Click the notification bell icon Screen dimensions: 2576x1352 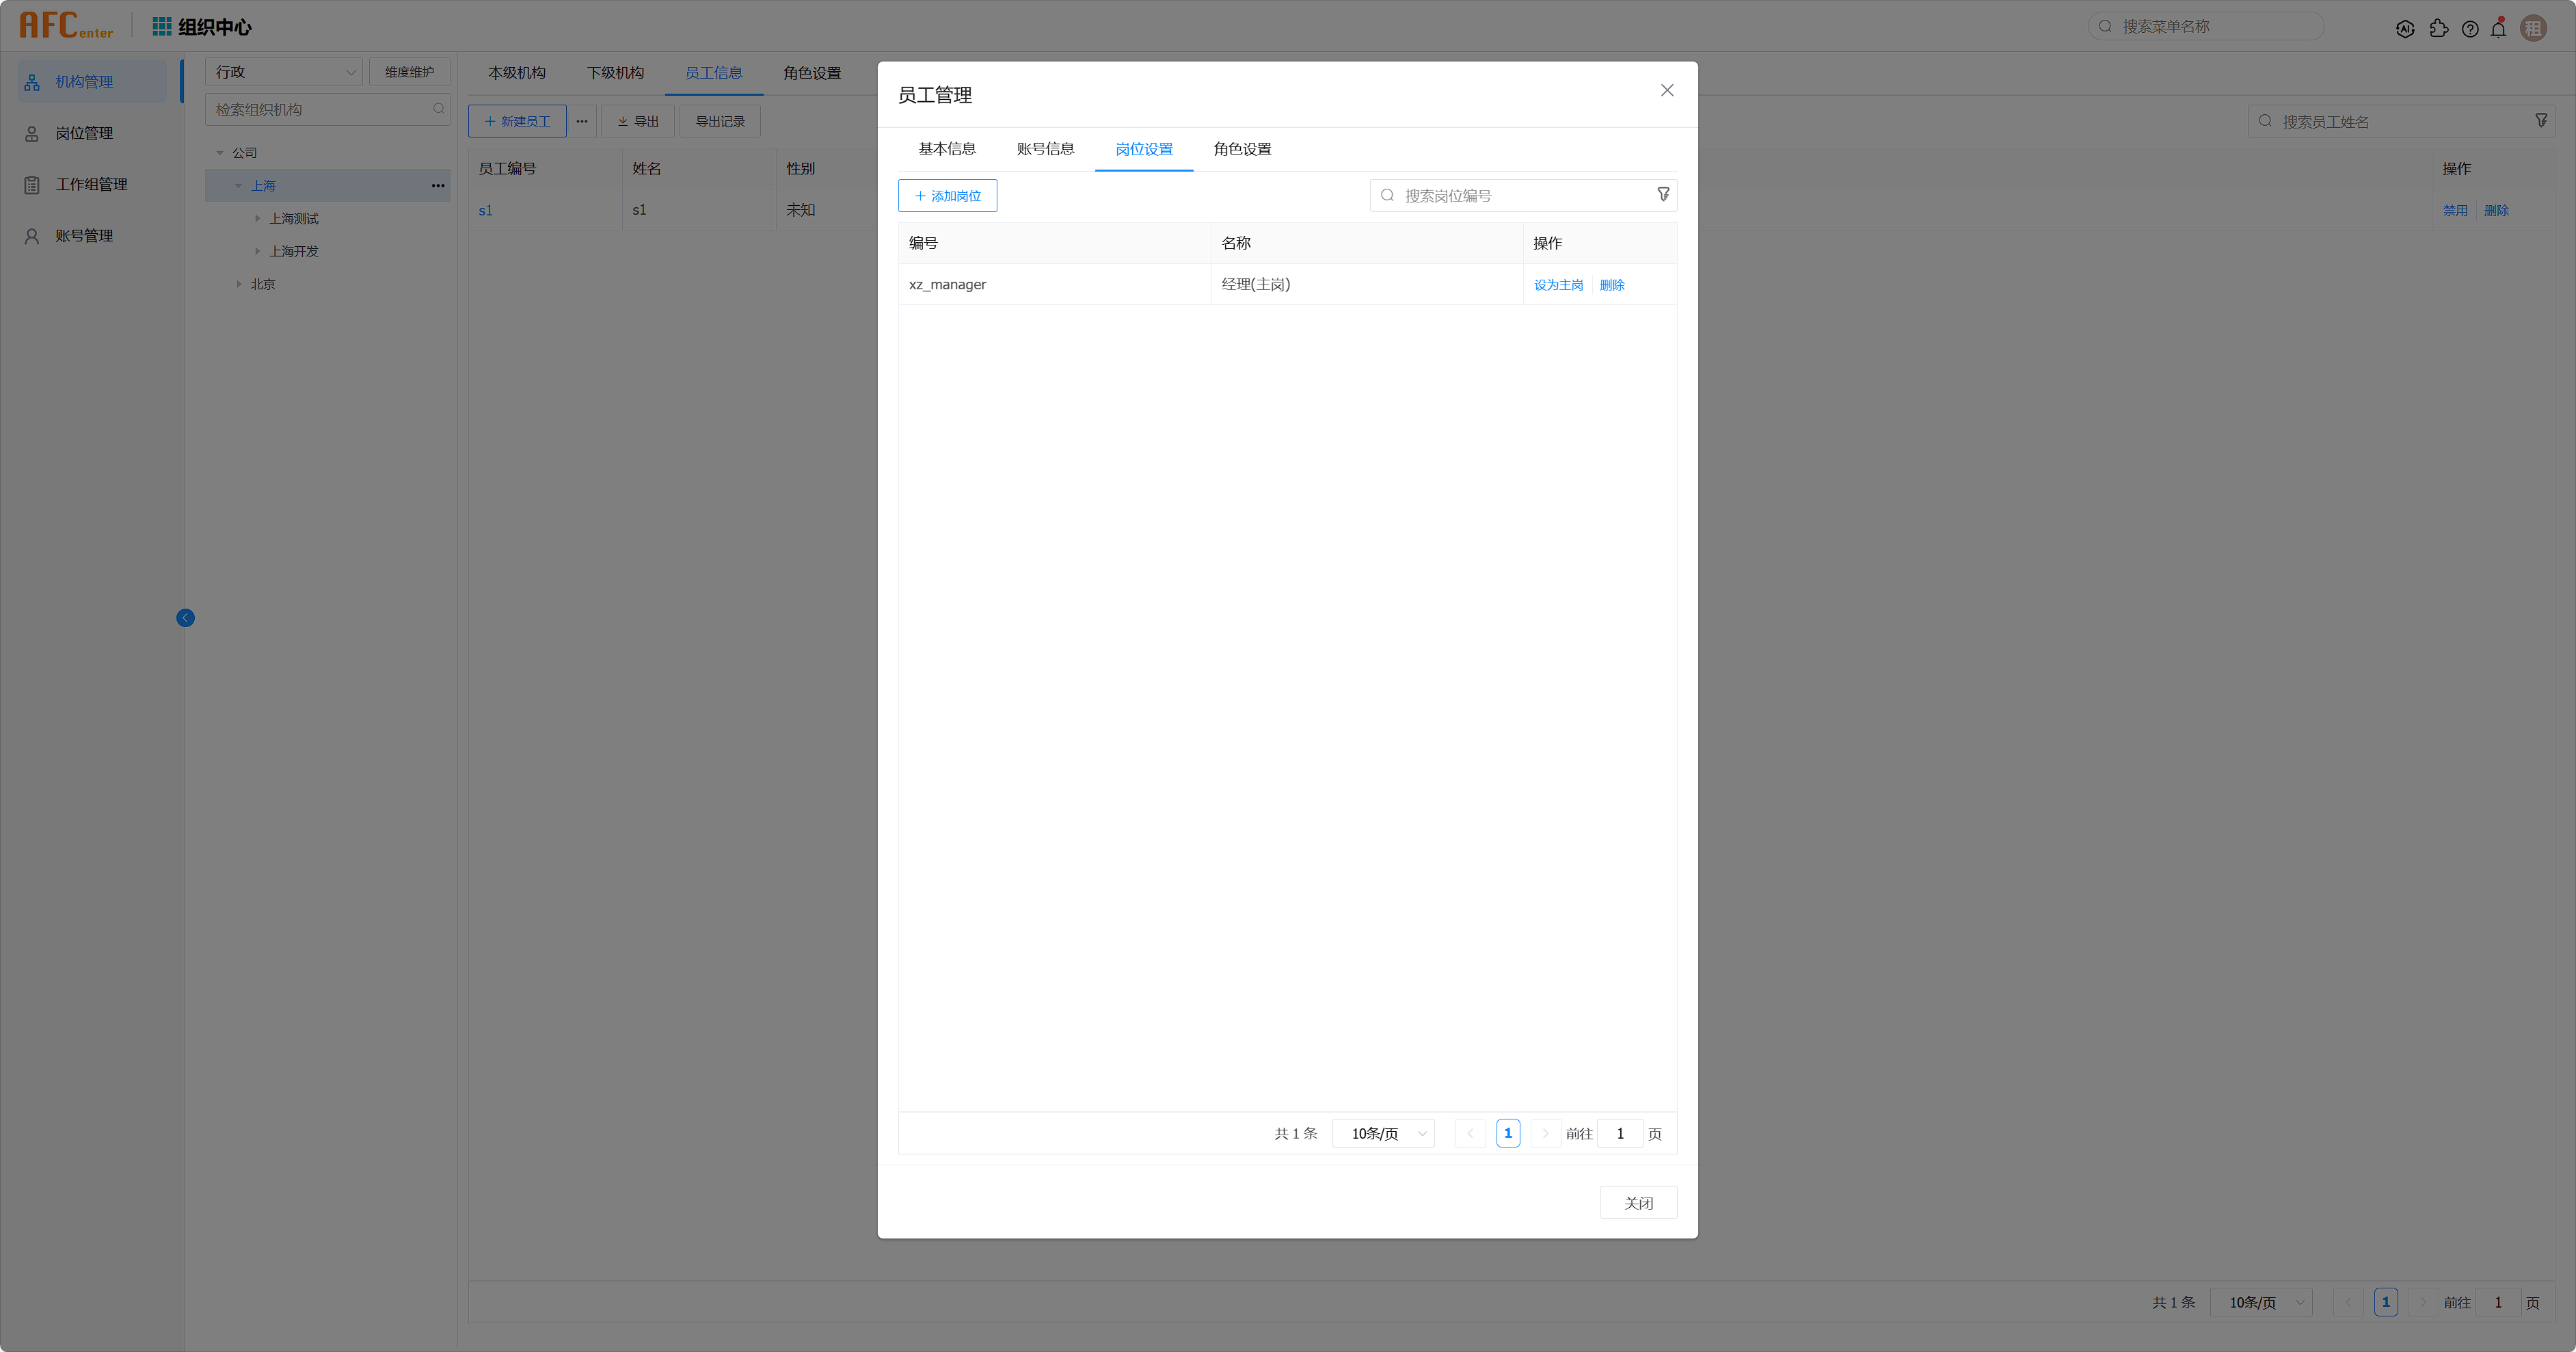coord(2498,28)
